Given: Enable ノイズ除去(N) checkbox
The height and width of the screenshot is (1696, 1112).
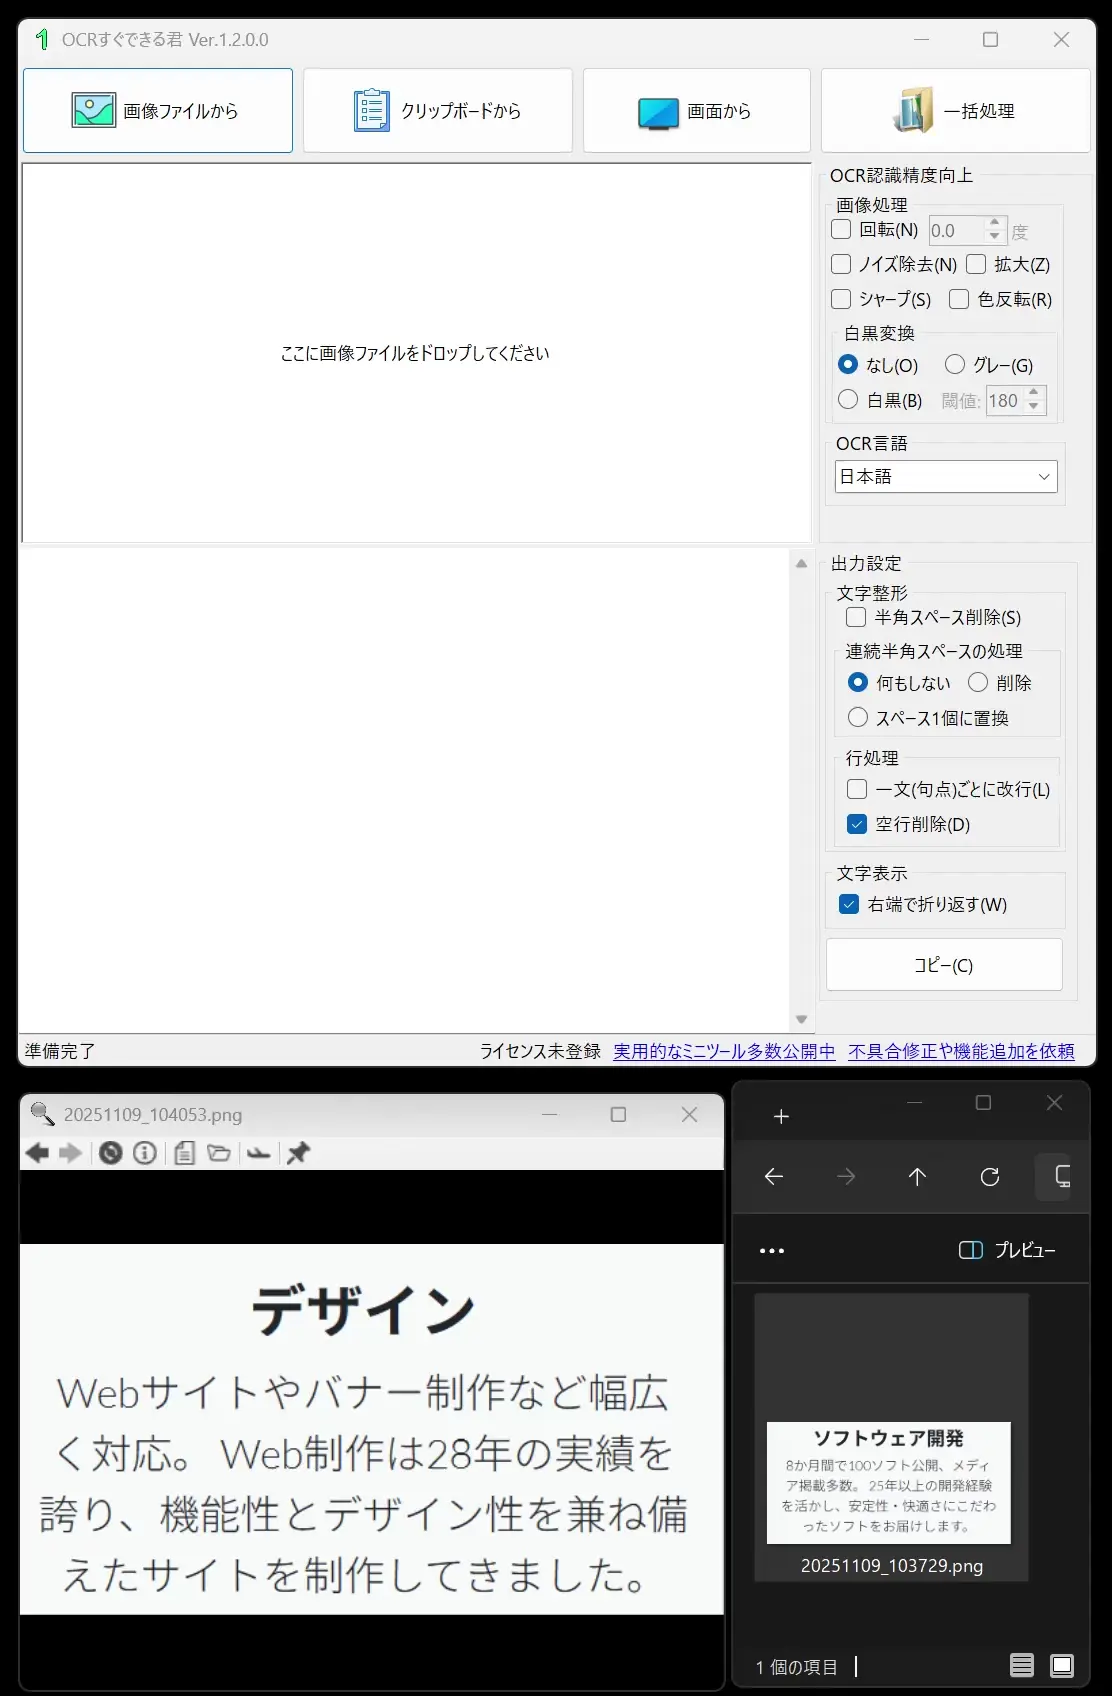Looking at the screenshot, I should [x=842, y=264].
